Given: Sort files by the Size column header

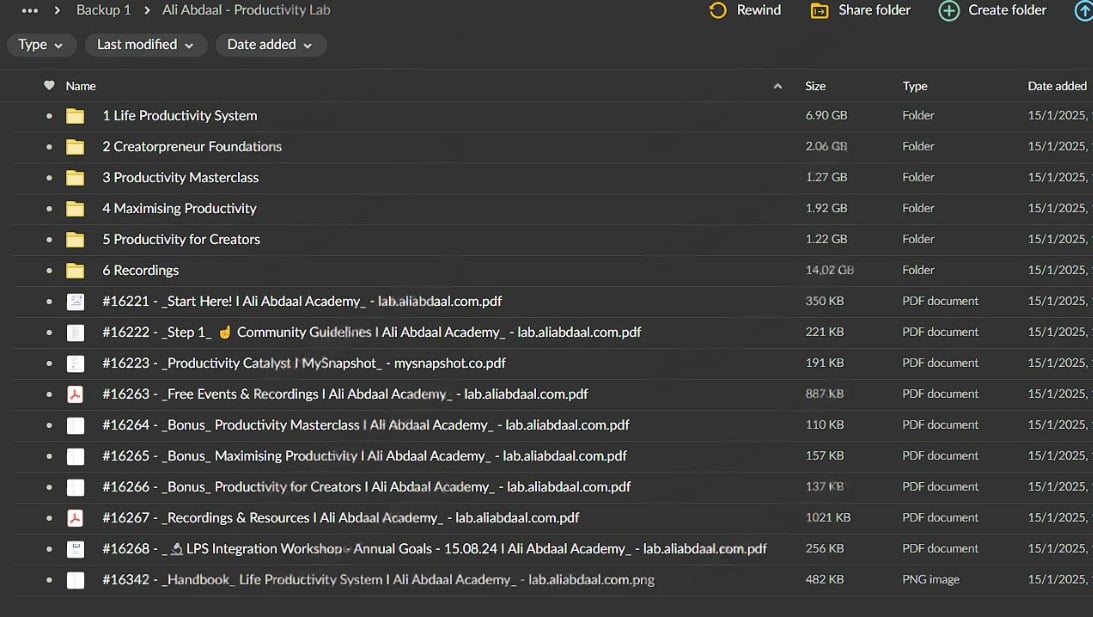Looking at the screenshot, I should tap(815, 86).
